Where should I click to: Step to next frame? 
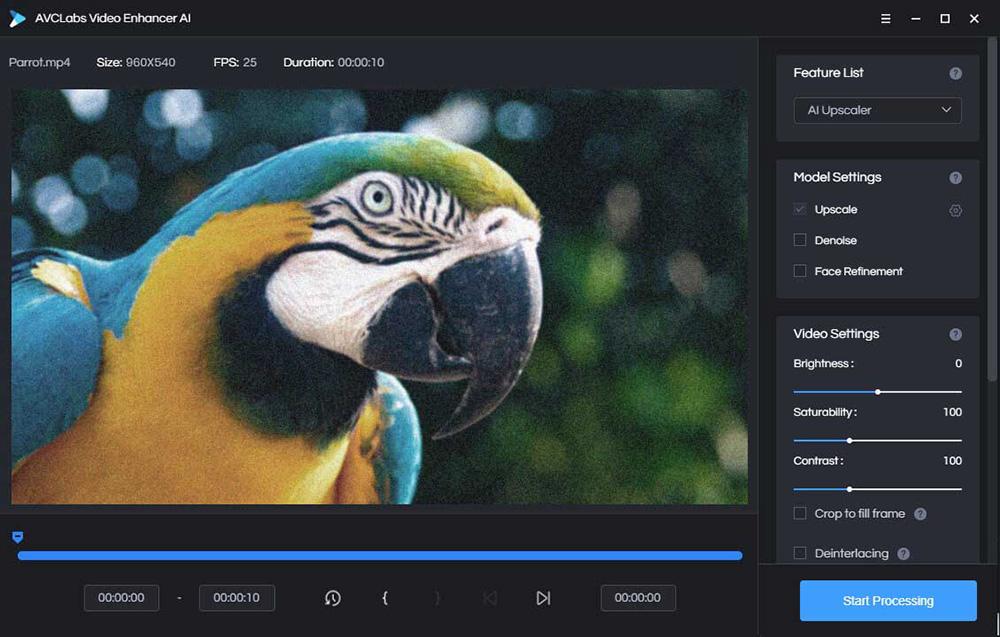pos(543,597)
